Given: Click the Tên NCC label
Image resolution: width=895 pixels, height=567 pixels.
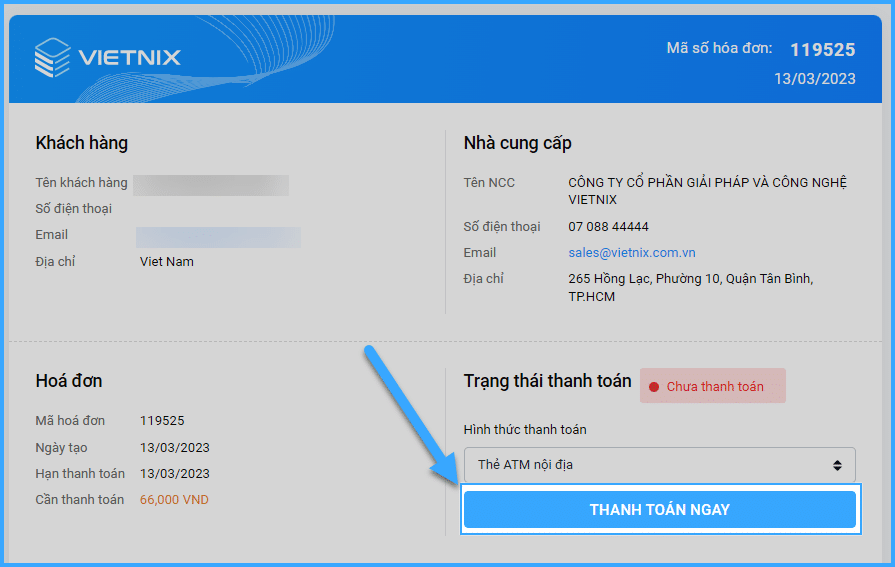Looking at the screenshot, I should coord(489,183).
